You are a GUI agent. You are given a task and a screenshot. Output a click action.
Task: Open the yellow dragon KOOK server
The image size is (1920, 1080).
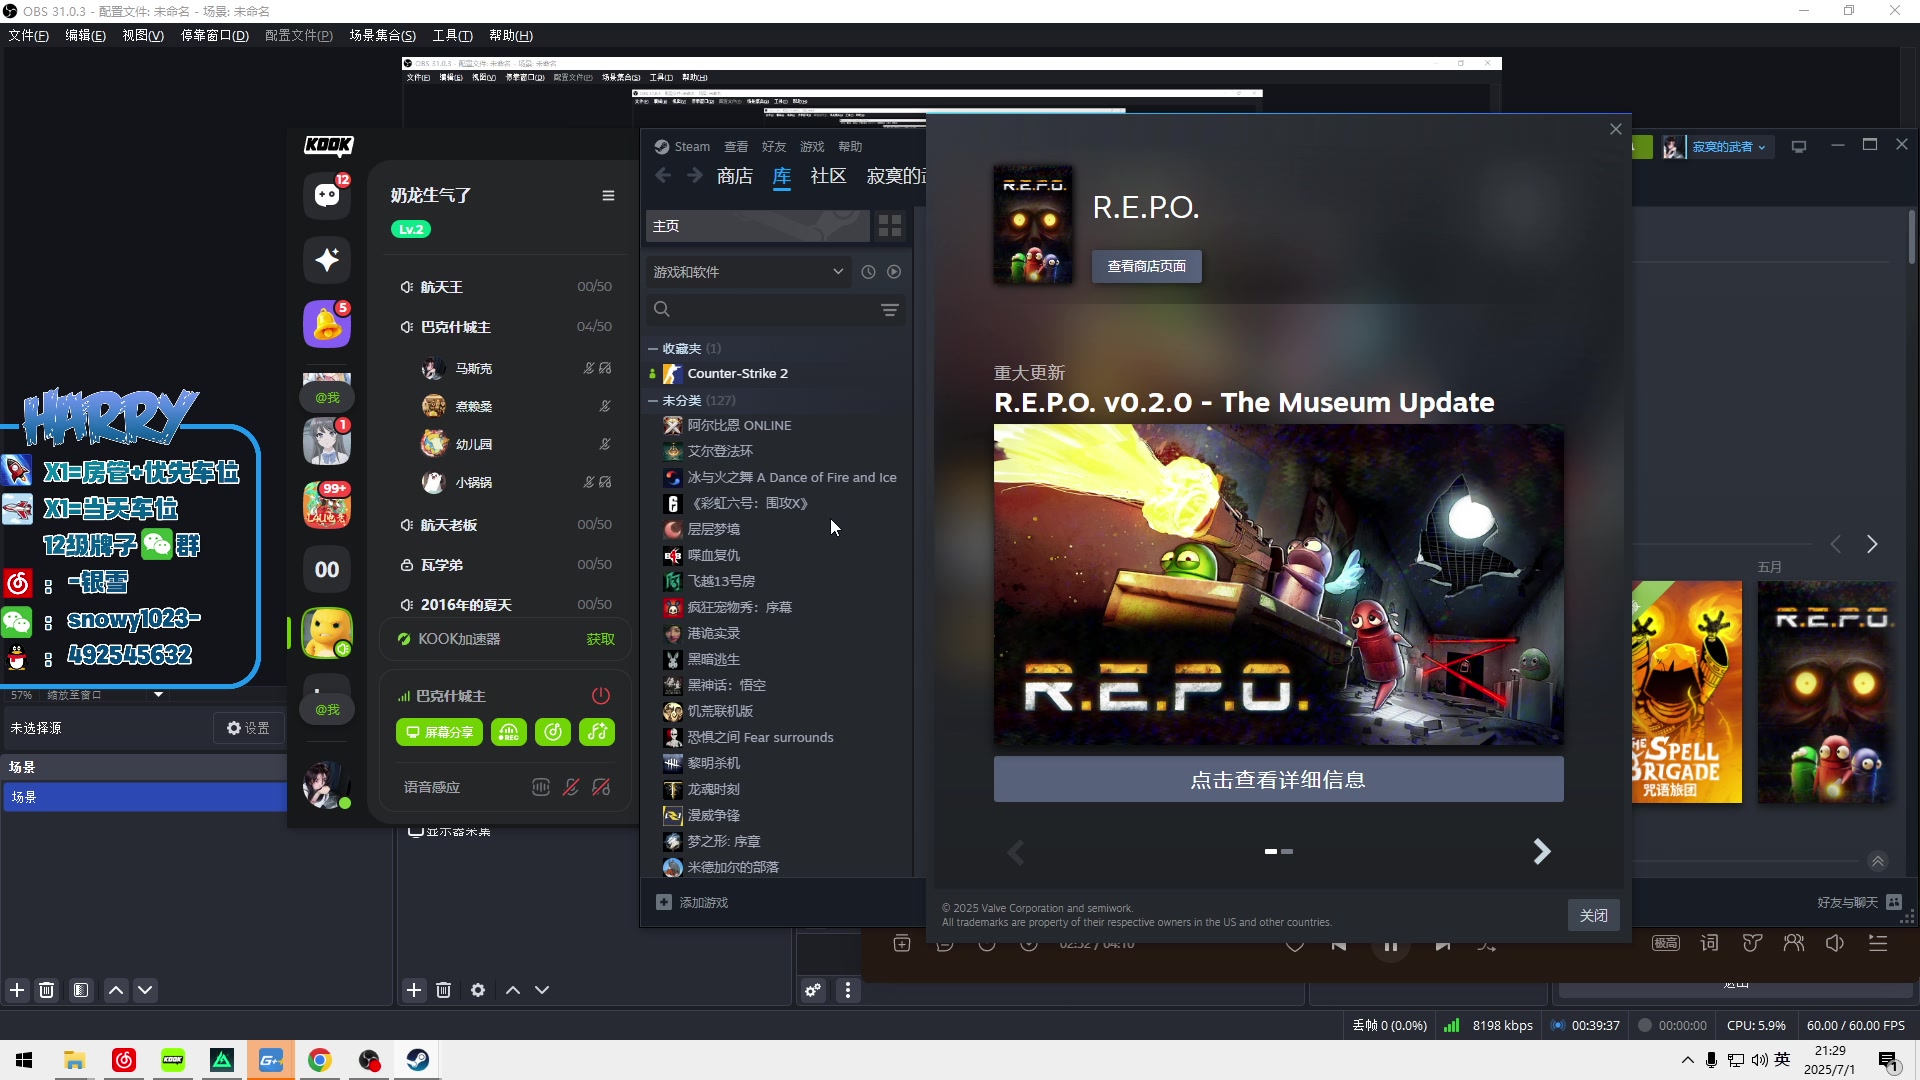[x=327, y=633]
